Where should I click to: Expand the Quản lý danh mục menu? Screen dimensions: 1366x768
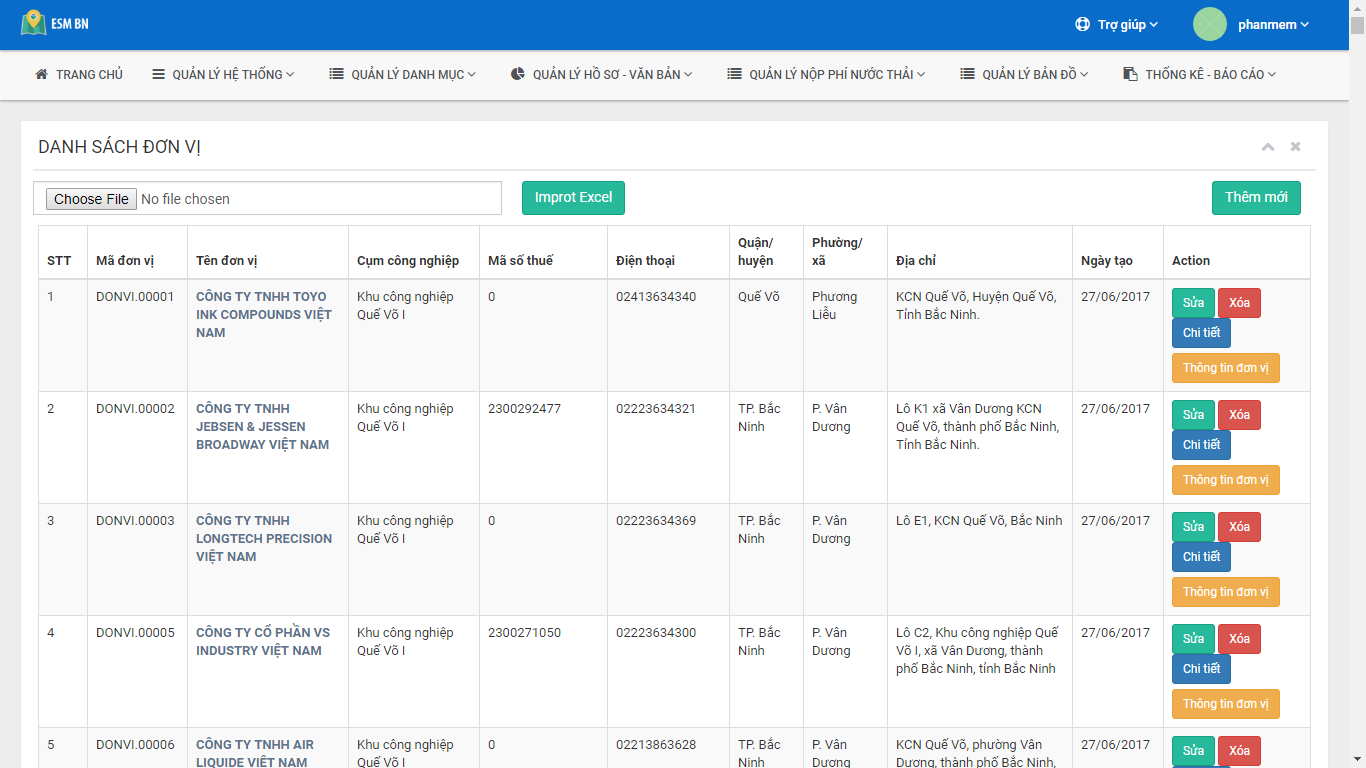click(403, 74)
